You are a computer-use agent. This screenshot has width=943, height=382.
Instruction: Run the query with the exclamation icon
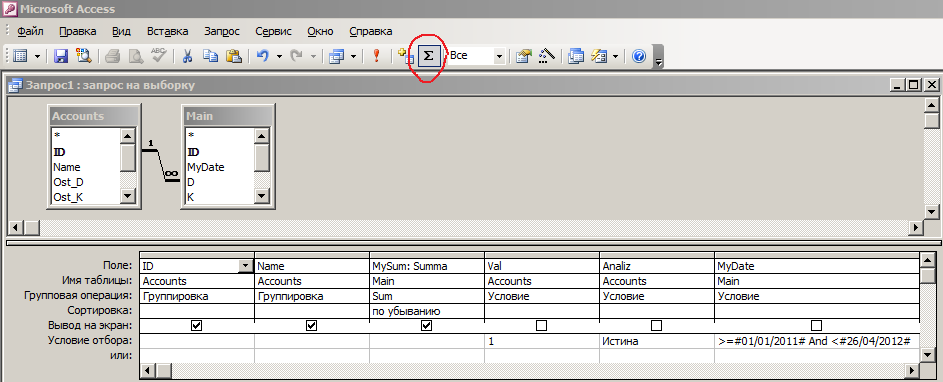point(376,56)
